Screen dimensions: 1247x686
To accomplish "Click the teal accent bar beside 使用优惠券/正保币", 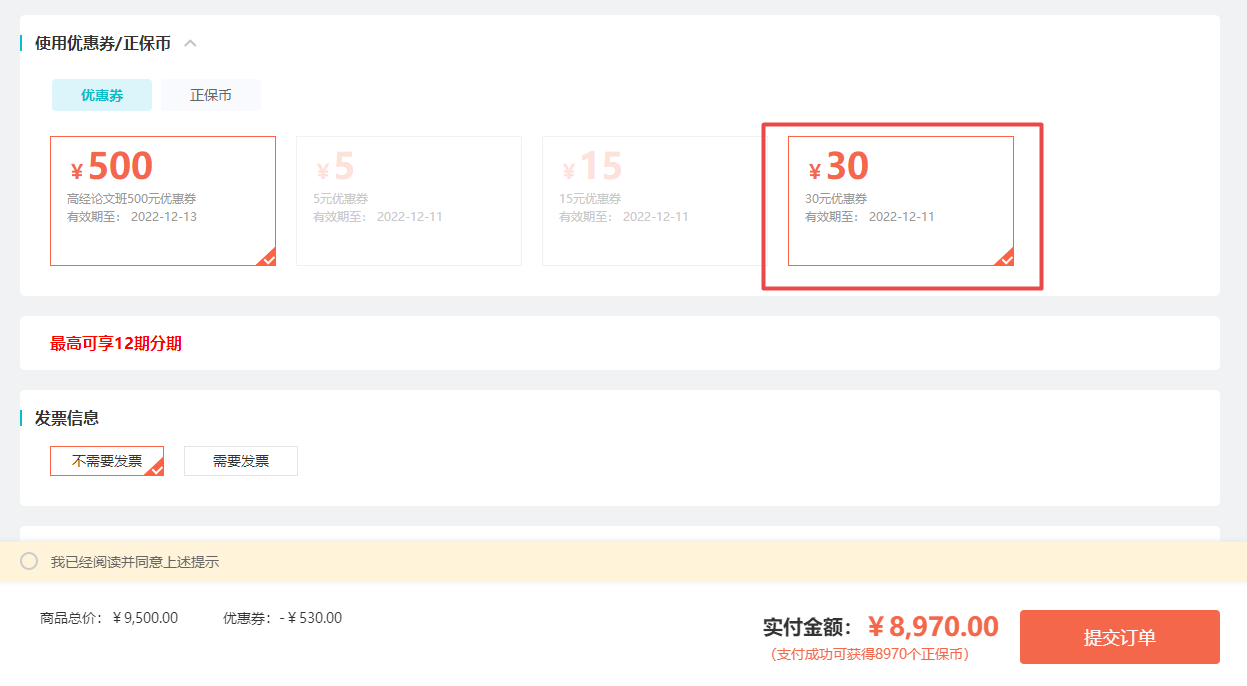I will tap(22, 43).
